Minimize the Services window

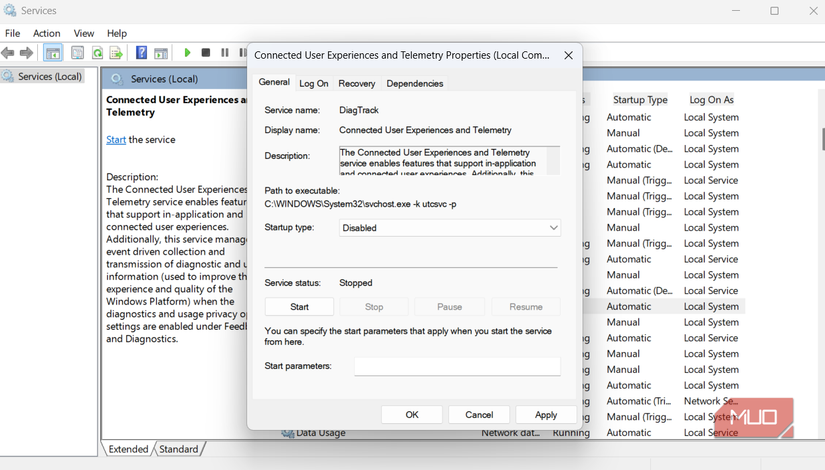click(x=736, y=11)
